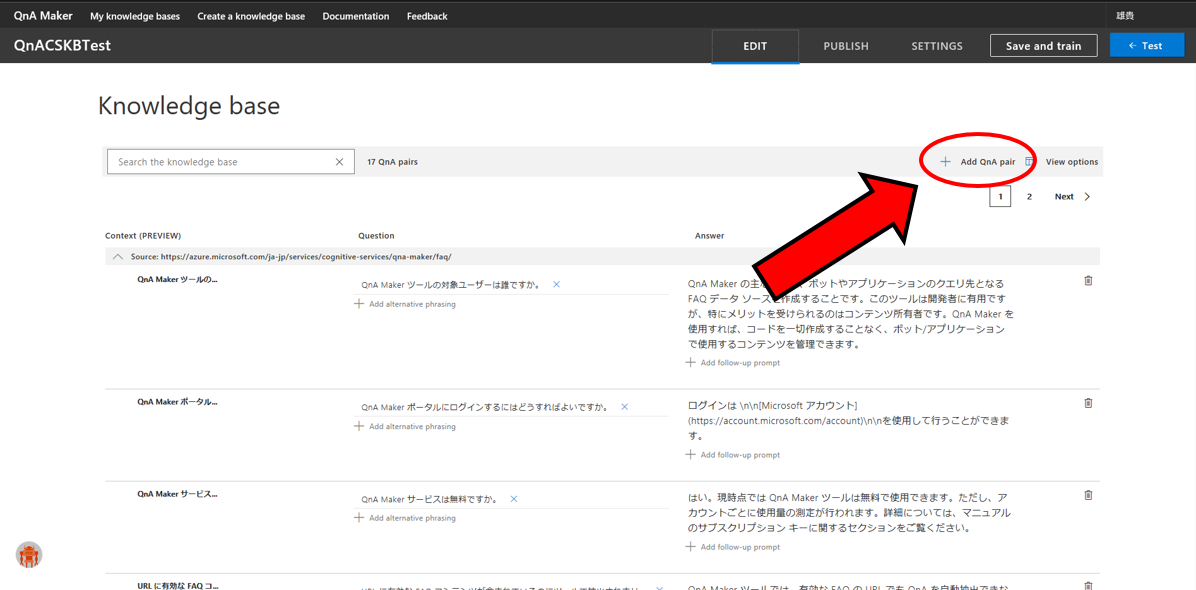Remove question 'QnA Maker サービスは無料ですか。'

[x=513, y=499]
